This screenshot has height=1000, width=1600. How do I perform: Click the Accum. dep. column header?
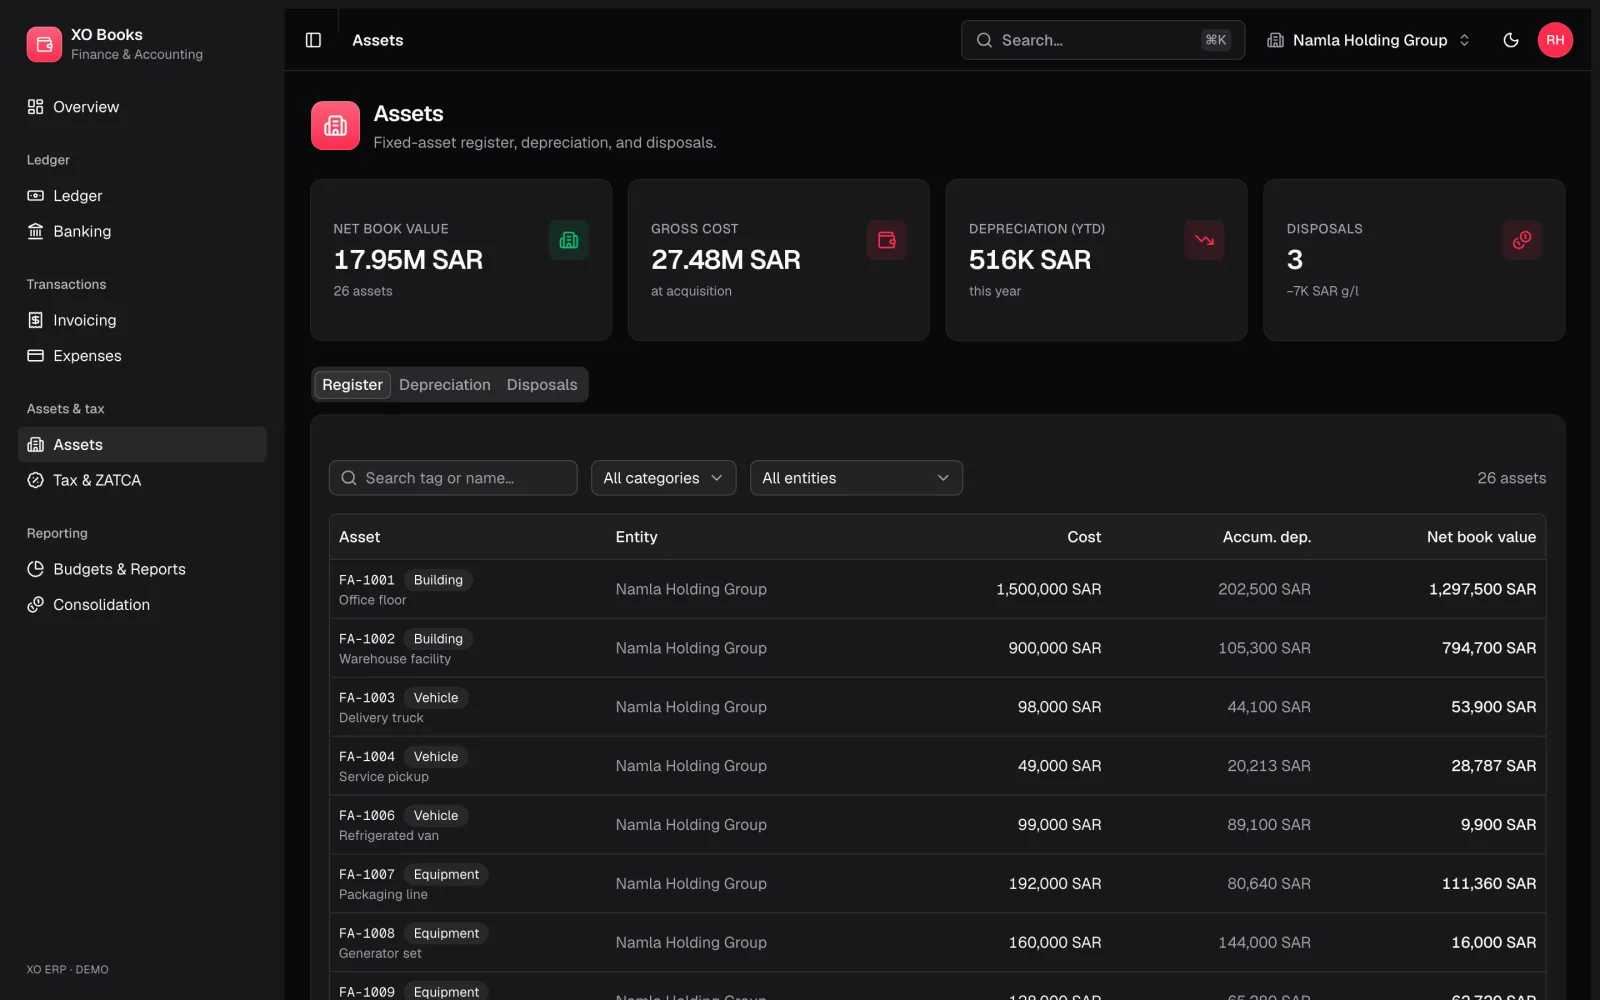[x=1266, y=537]
